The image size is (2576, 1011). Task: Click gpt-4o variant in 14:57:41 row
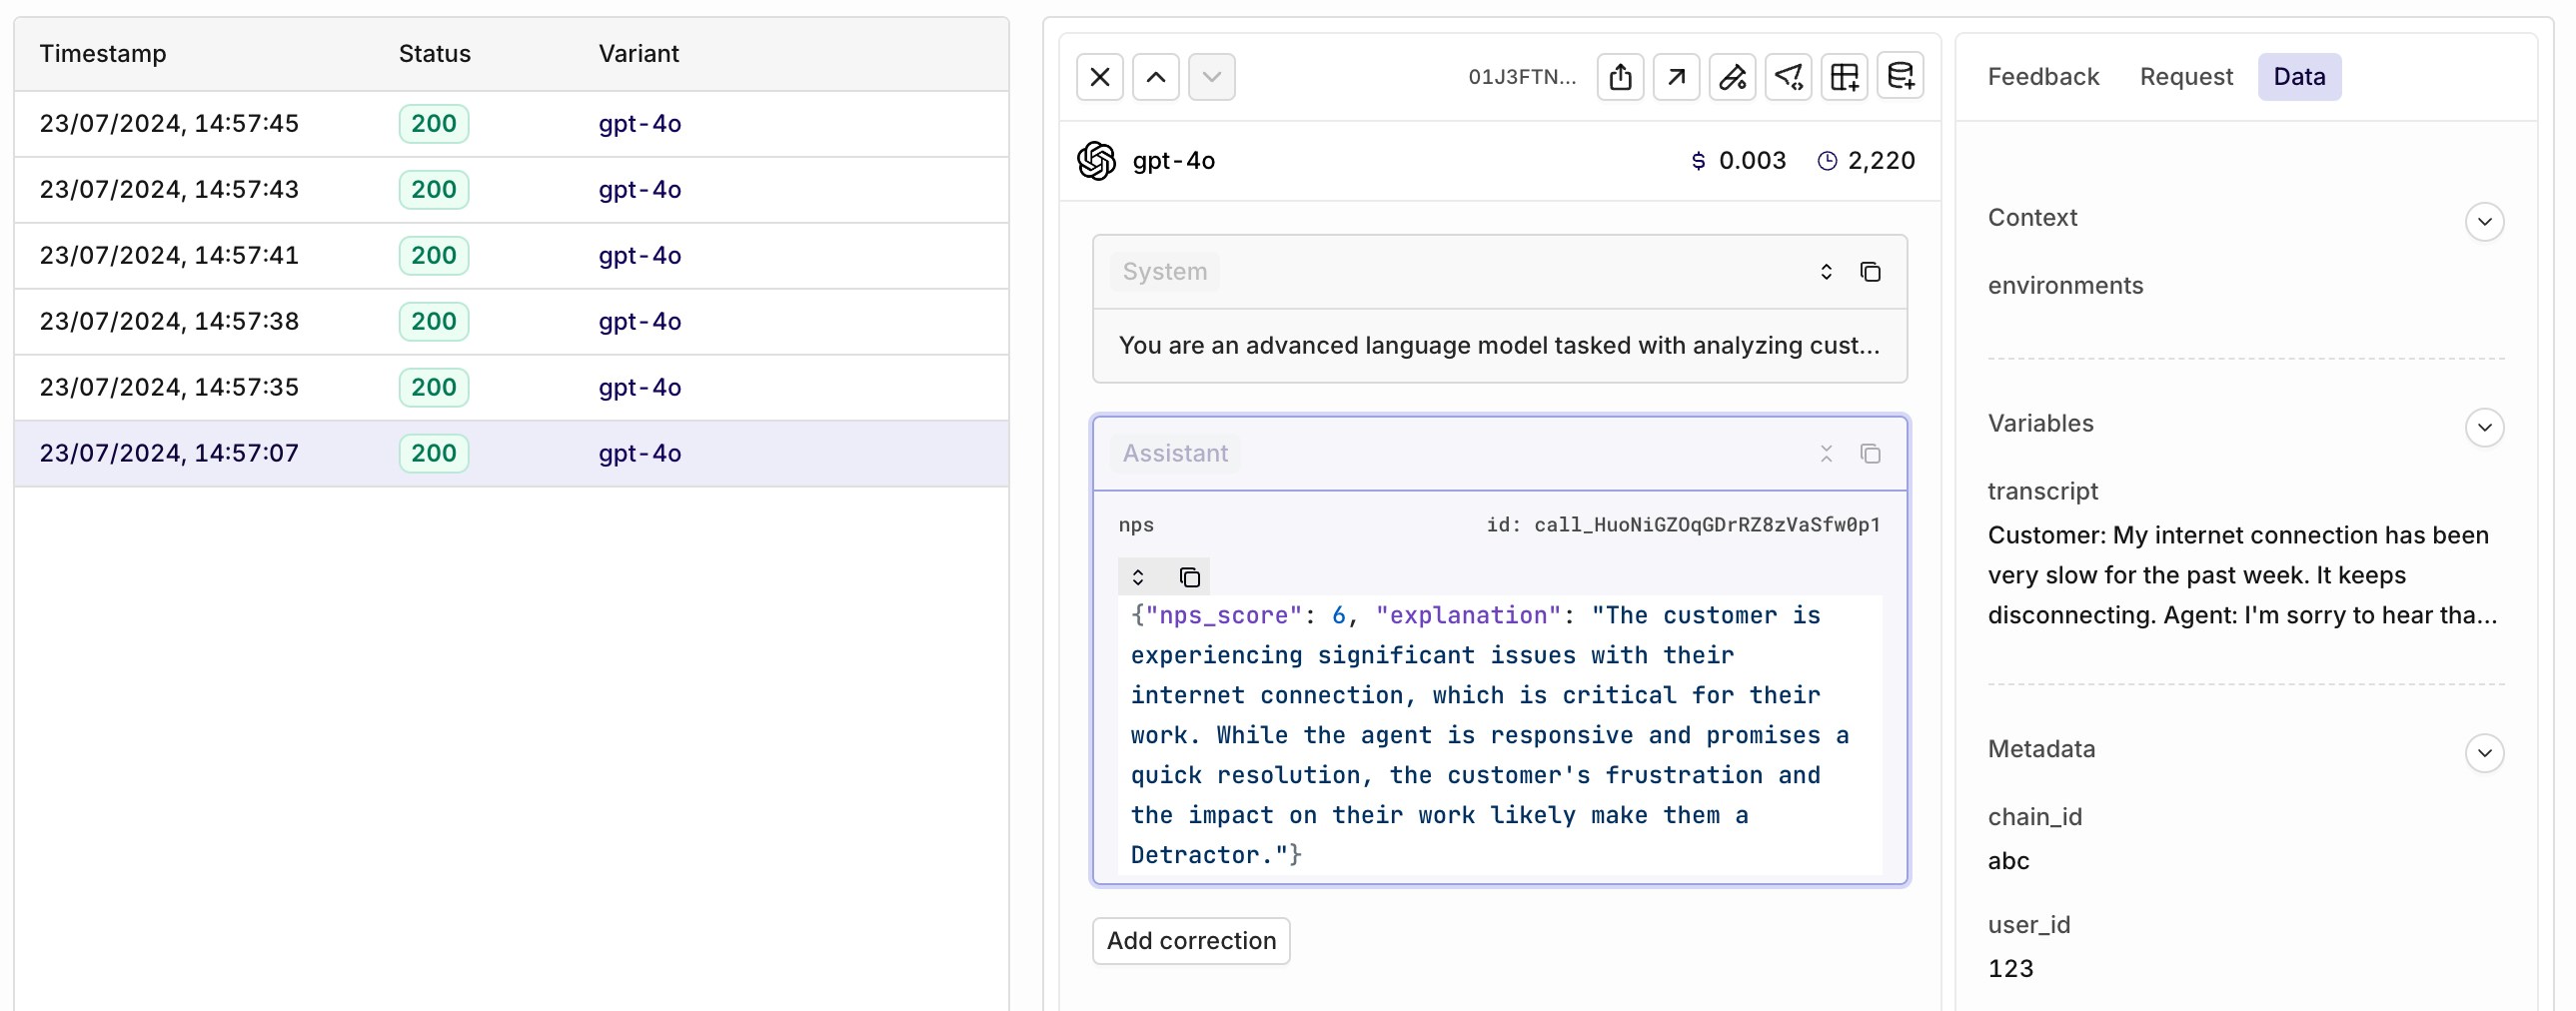click(x=640, y=256)
